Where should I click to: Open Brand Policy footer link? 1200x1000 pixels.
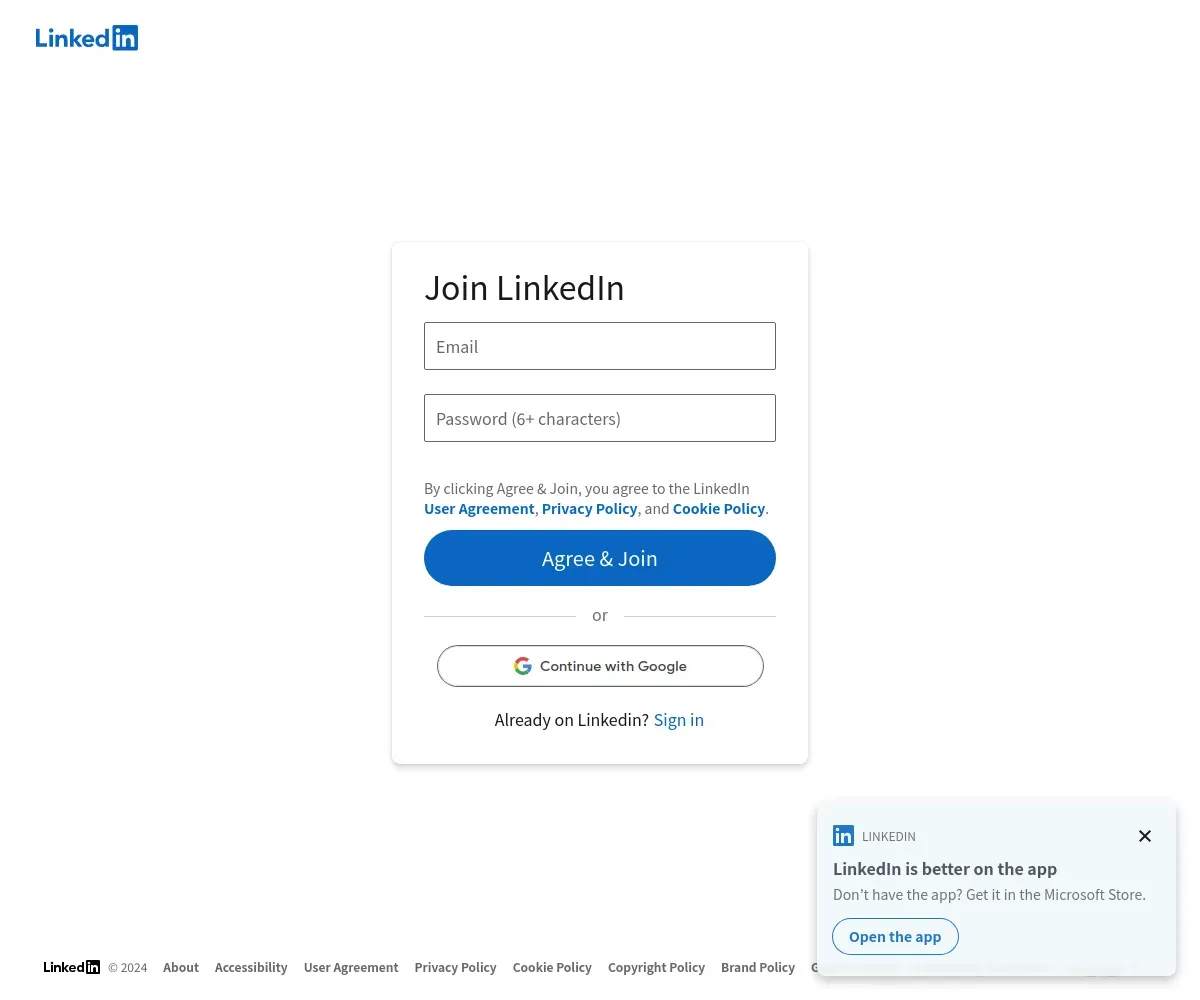(758, 967)
